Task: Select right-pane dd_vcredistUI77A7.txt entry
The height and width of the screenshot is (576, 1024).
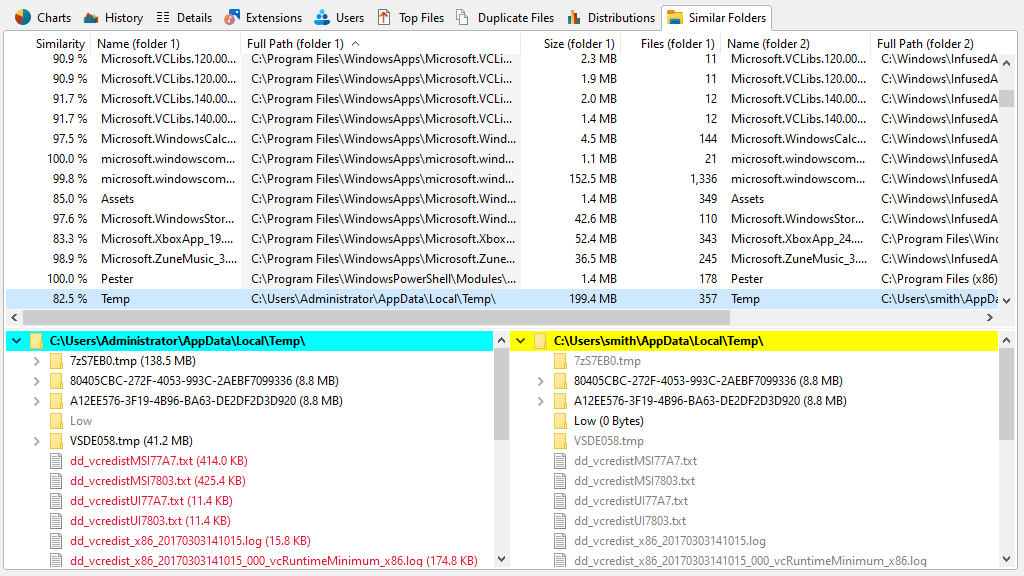Action: click(632, 501)
